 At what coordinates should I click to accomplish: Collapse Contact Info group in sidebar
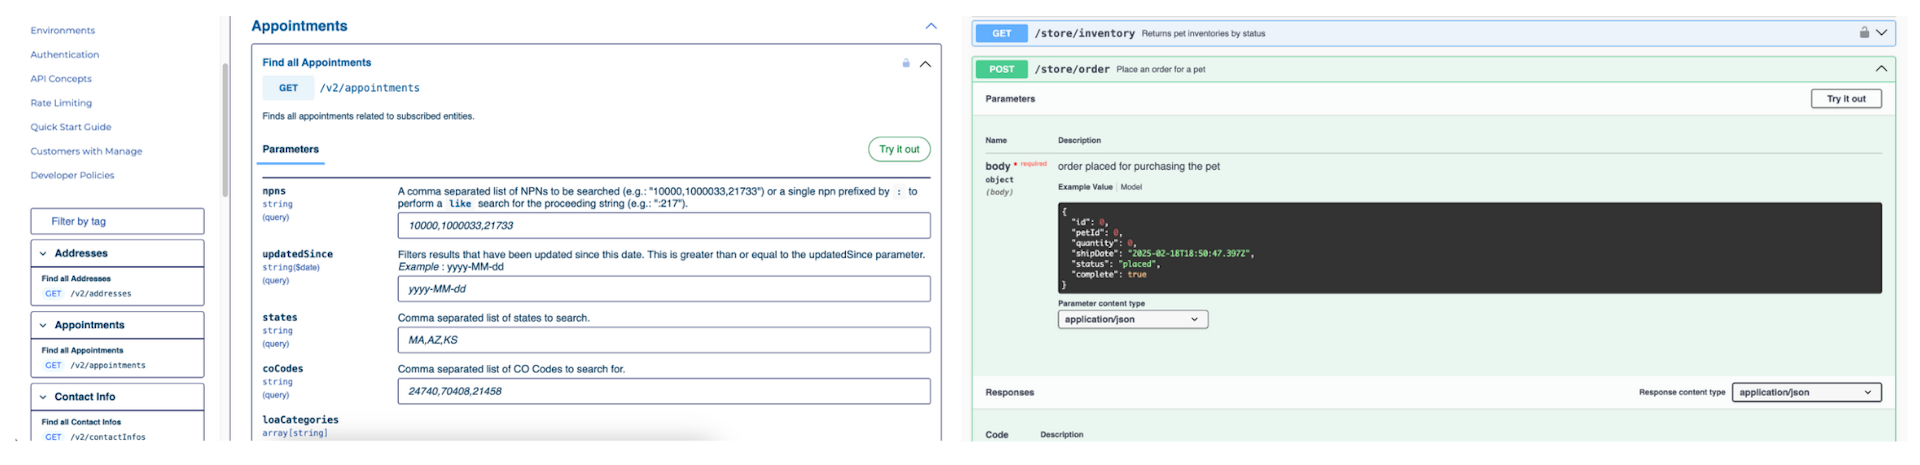tap(43, 397)
